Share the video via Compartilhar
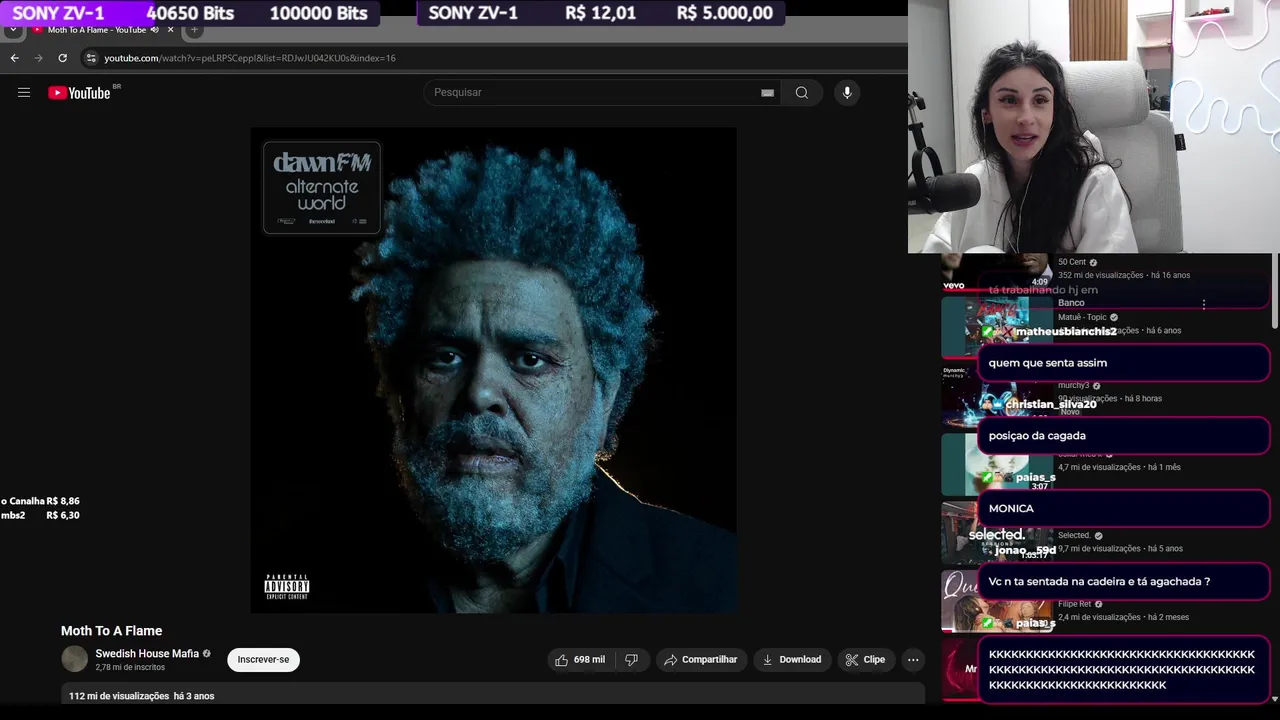1280x720 pixels. (701, 660)
